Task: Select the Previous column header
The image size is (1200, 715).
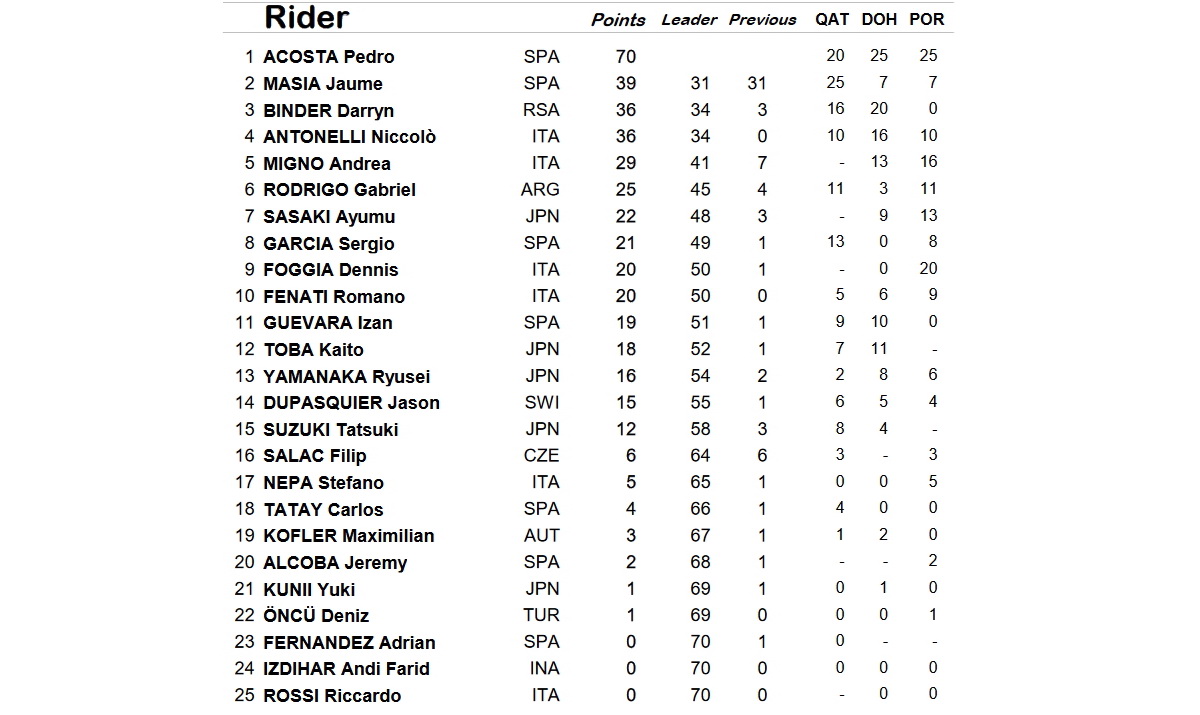Action: 763,20
